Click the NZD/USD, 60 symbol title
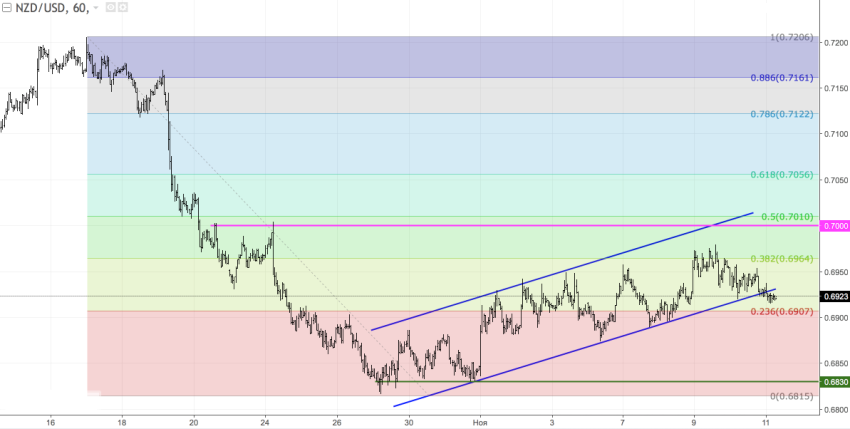 51,8
